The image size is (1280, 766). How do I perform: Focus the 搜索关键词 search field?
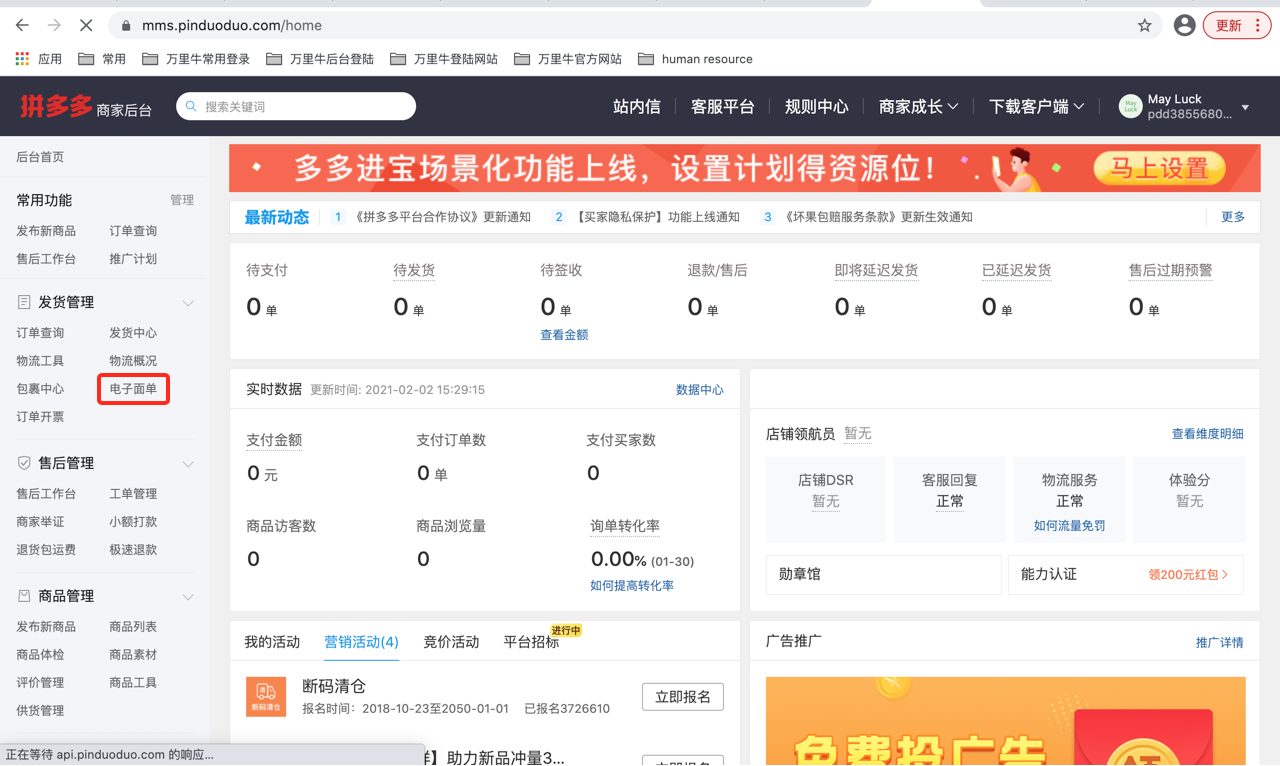pyautogui.click(x=296, y=106)
